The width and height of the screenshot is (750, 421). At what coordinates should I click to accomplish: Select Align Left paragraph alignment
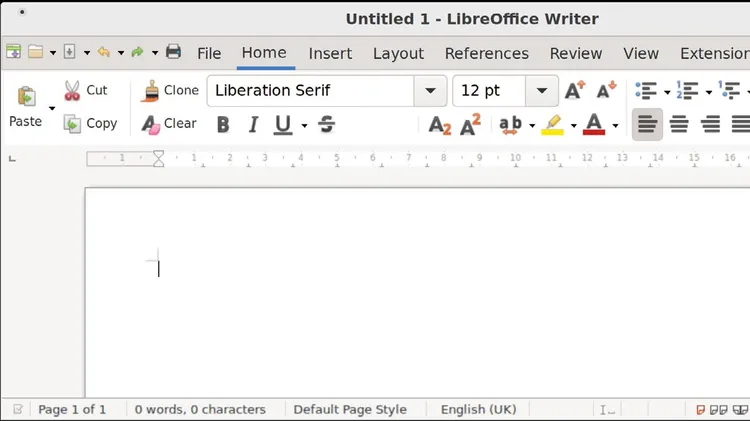click(647, 124)
